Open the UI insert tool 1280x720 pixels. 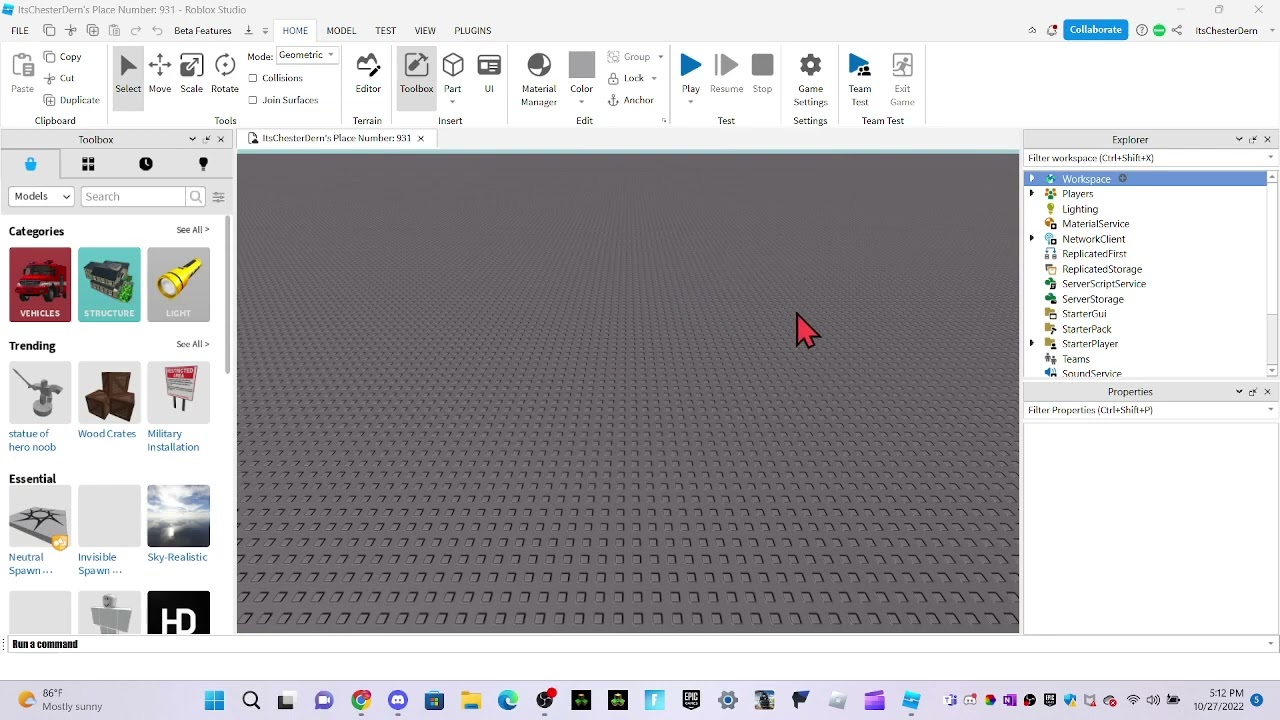pos(489,74)
